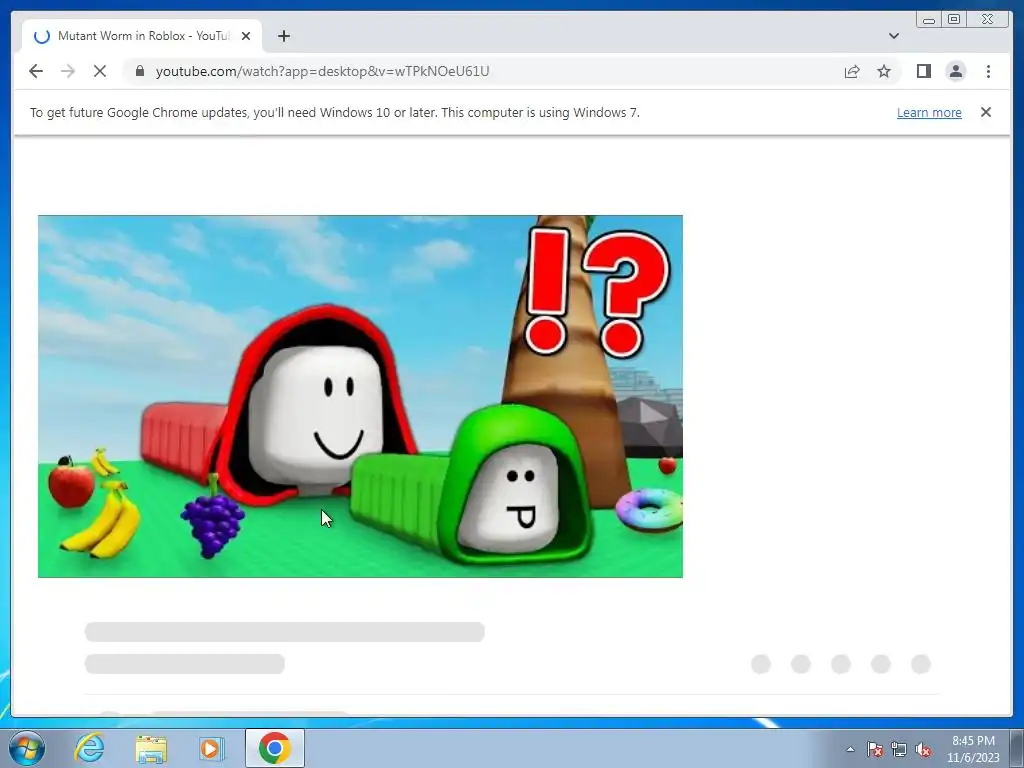The width and height of the screenshot is (1024, 768).
Task: Click the forward navigation arrow
Action: [68, 71]
